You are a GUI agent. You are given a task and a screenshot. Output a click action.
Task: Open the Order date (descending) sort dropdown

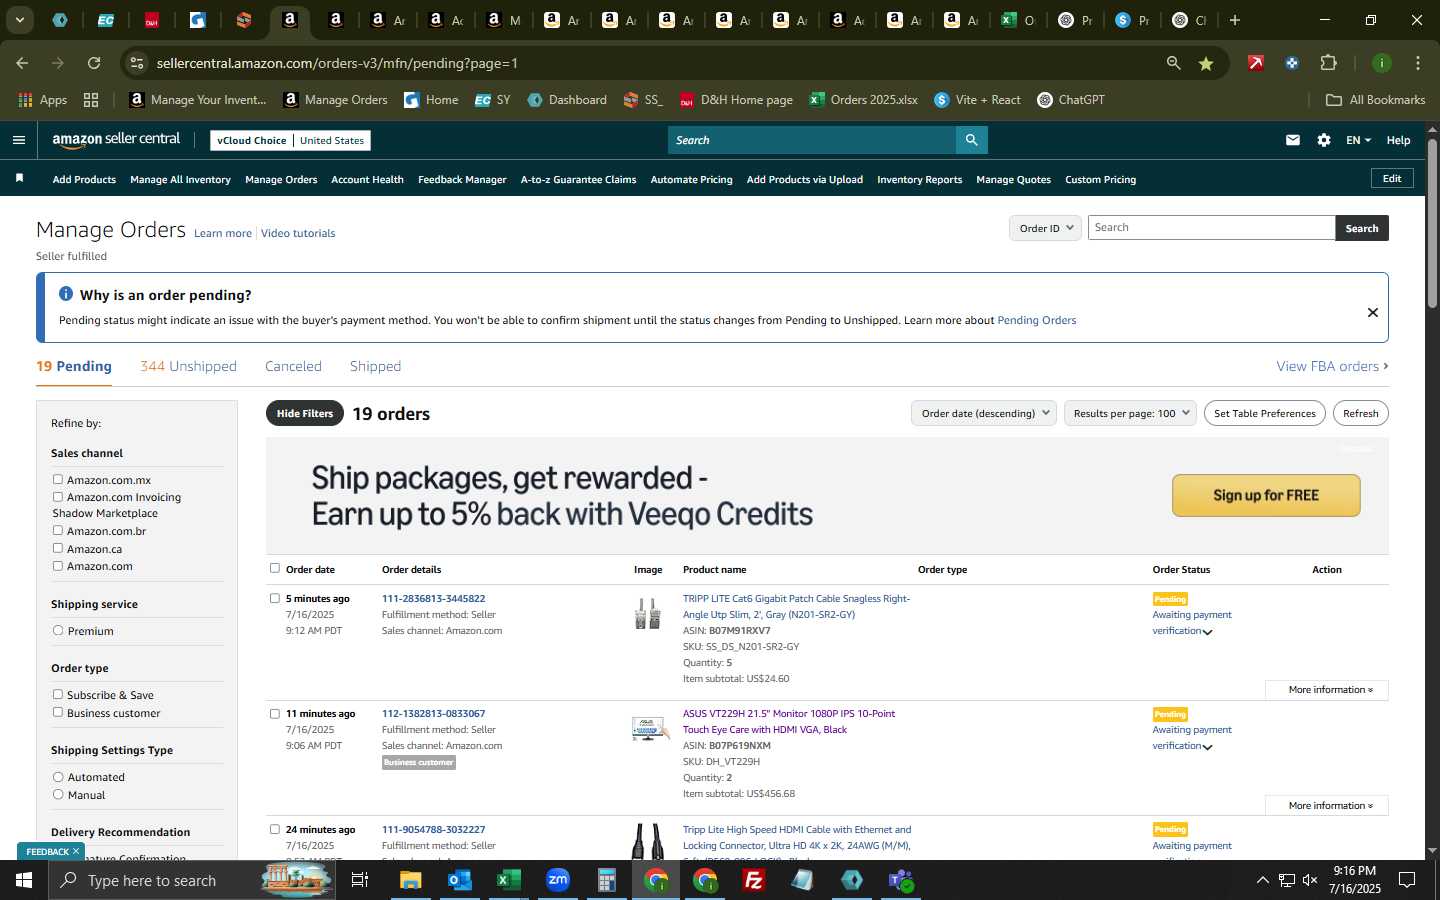984,413
